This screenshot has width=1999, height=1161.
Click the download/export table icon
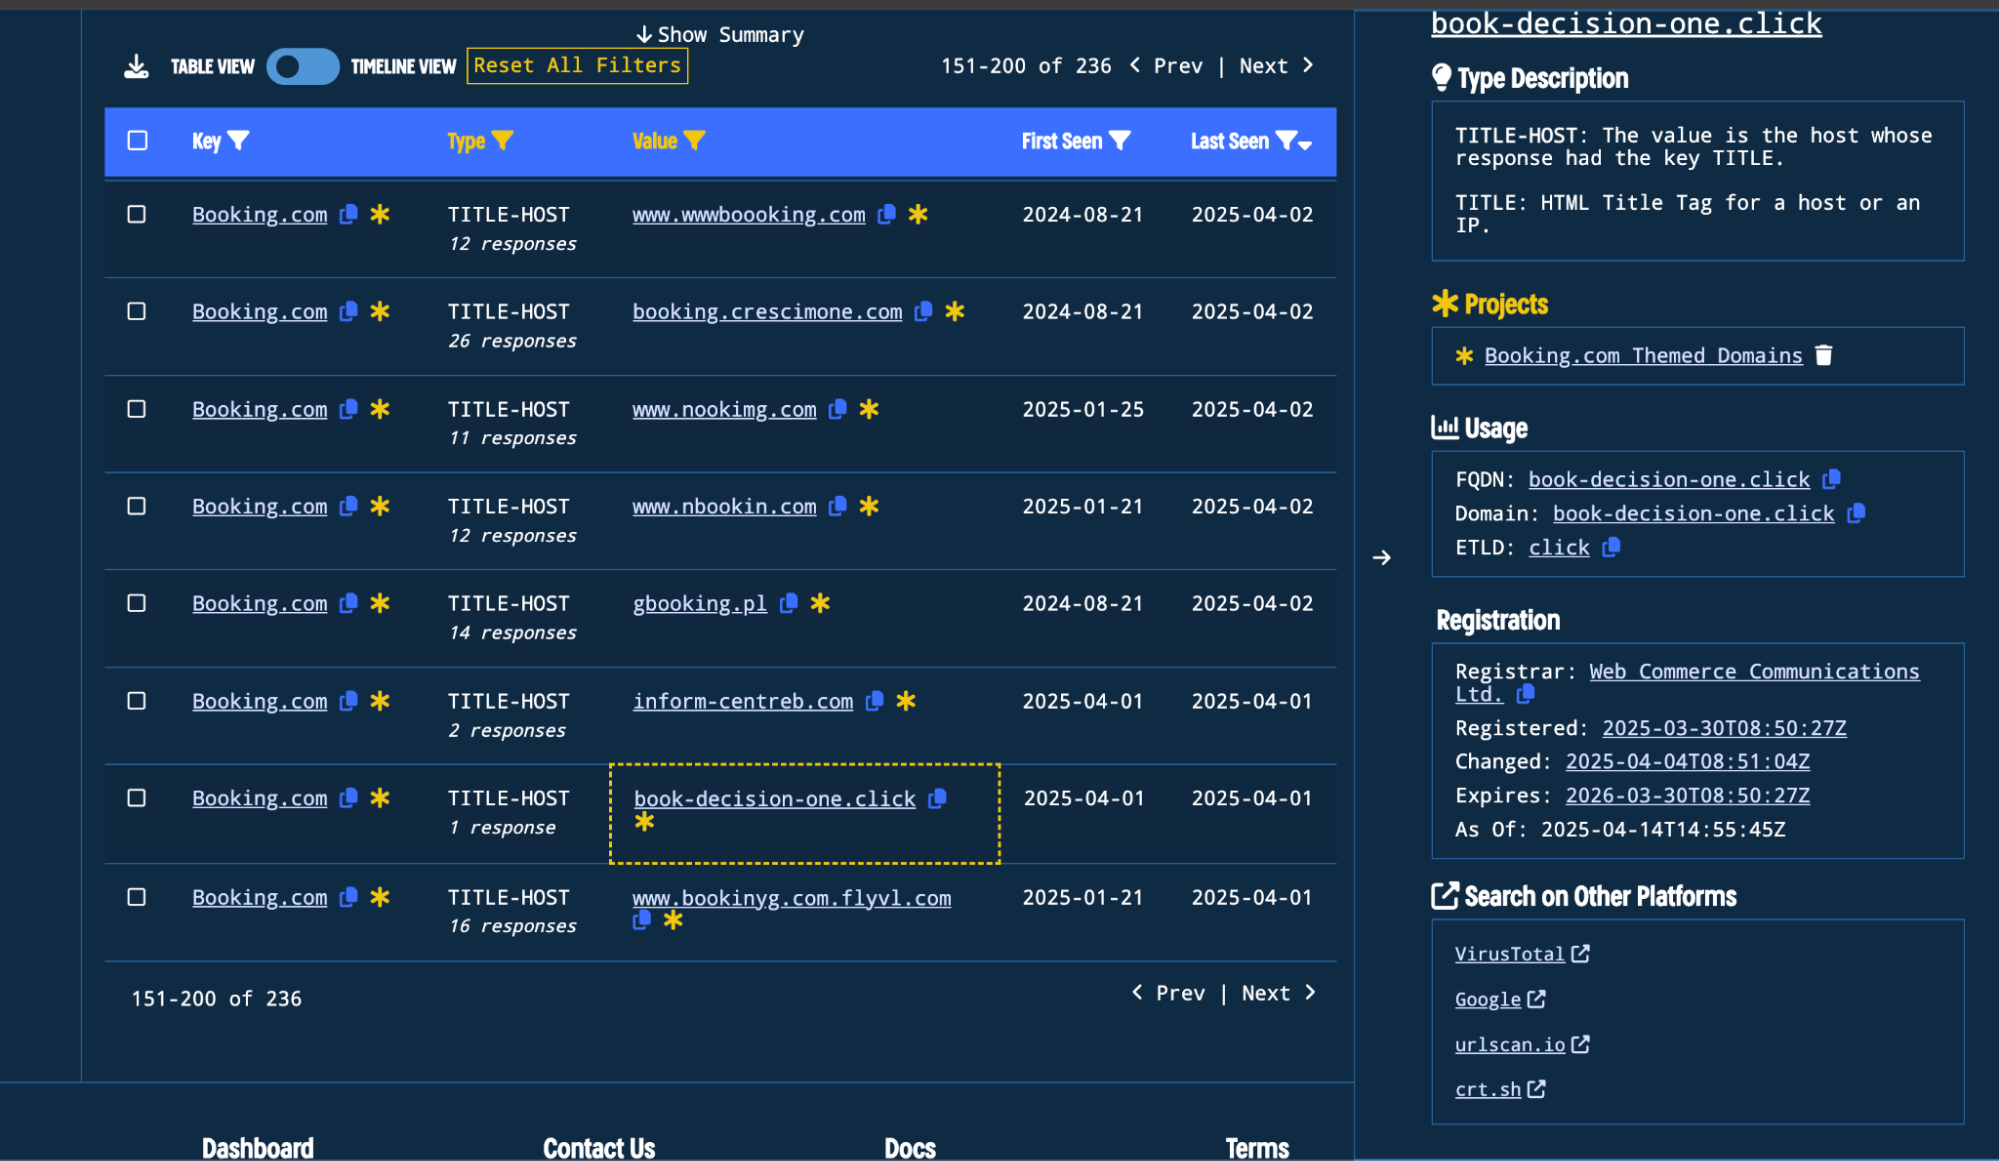coord(135,64)
